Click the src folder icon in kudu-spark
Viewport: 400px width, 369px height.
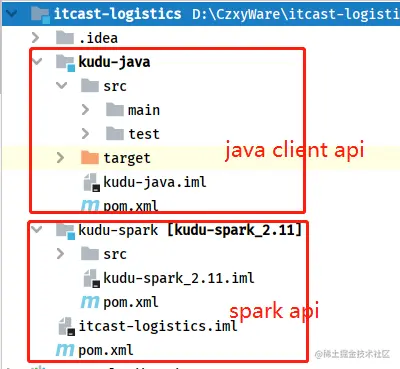pos(90,253)
